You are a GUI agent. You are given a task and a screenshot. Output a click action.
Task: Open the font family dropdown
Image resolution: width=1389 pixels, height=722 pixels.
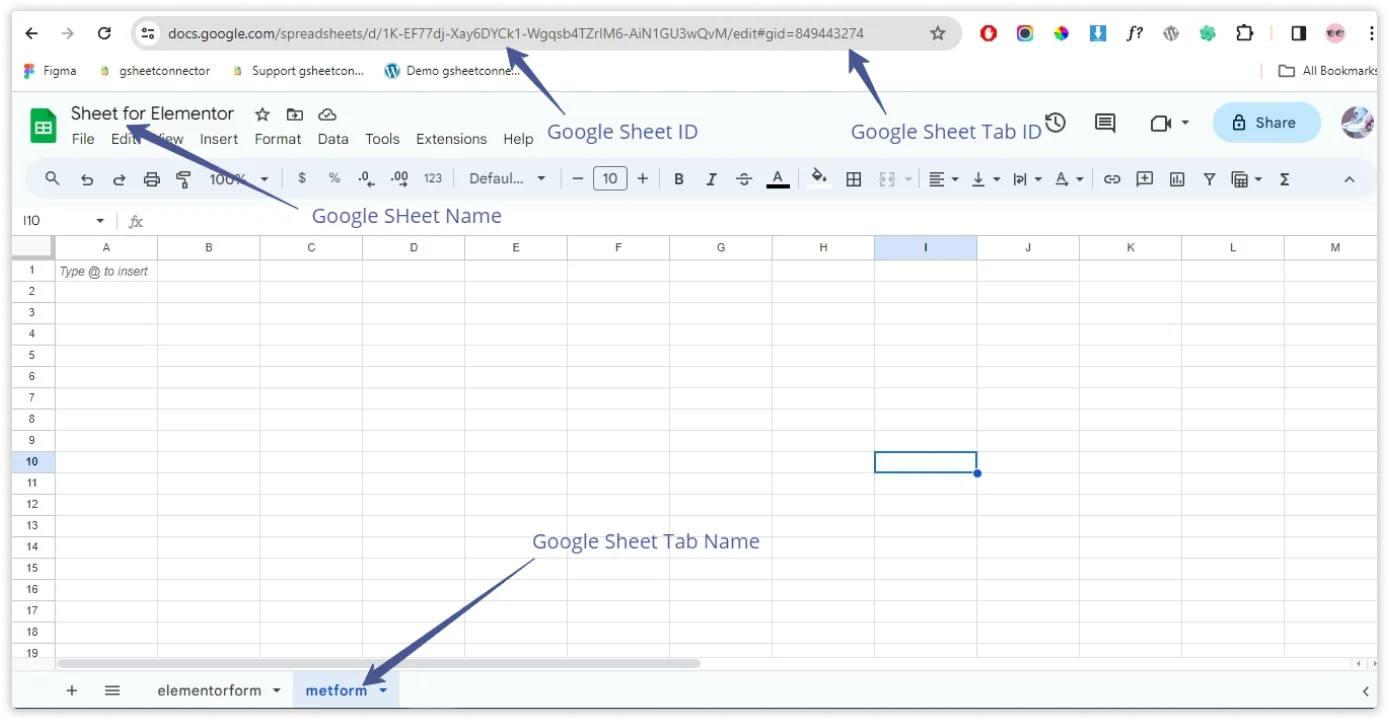[508, 179]
